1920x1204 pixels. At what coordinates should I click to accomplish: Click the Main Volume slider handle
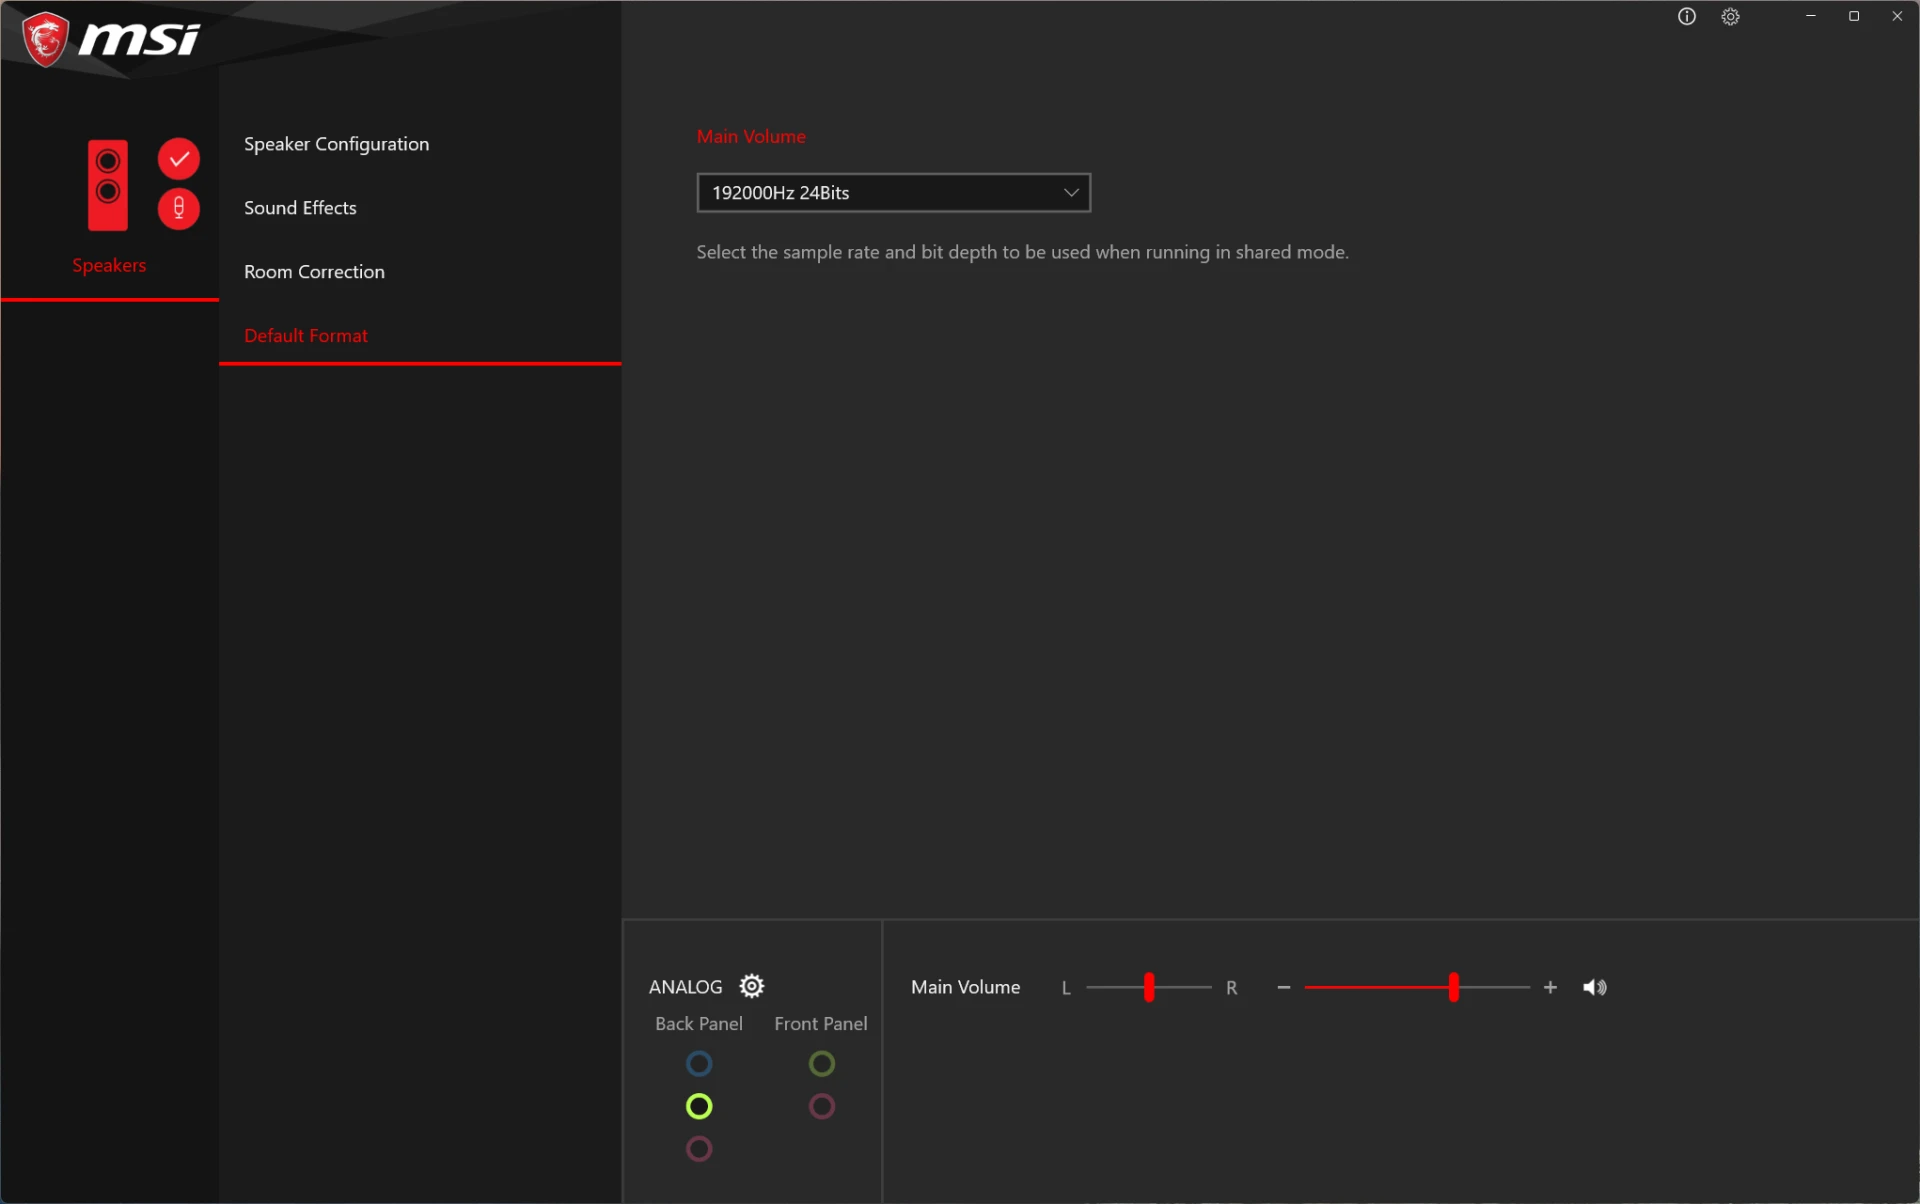click(x=1453, y=987)
